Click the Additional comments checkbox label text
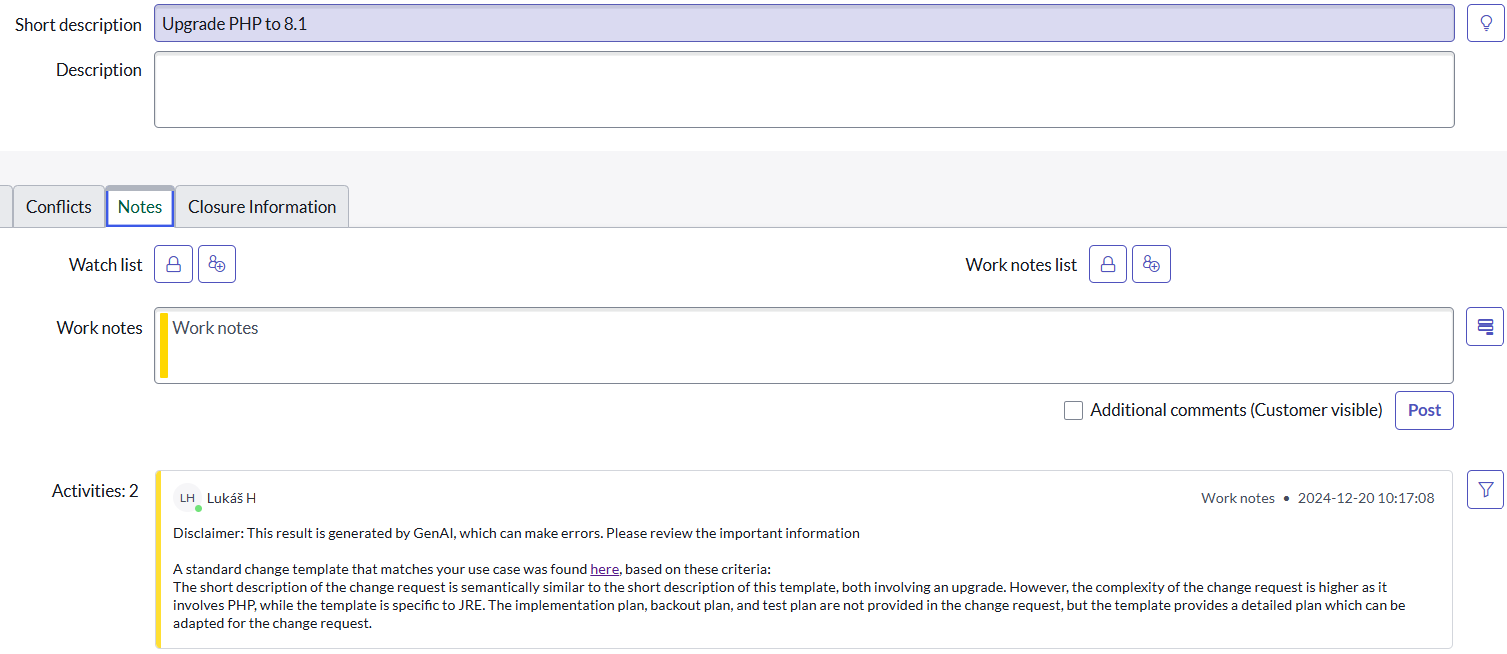1507x654 pixels. [x=1236, y=410]
